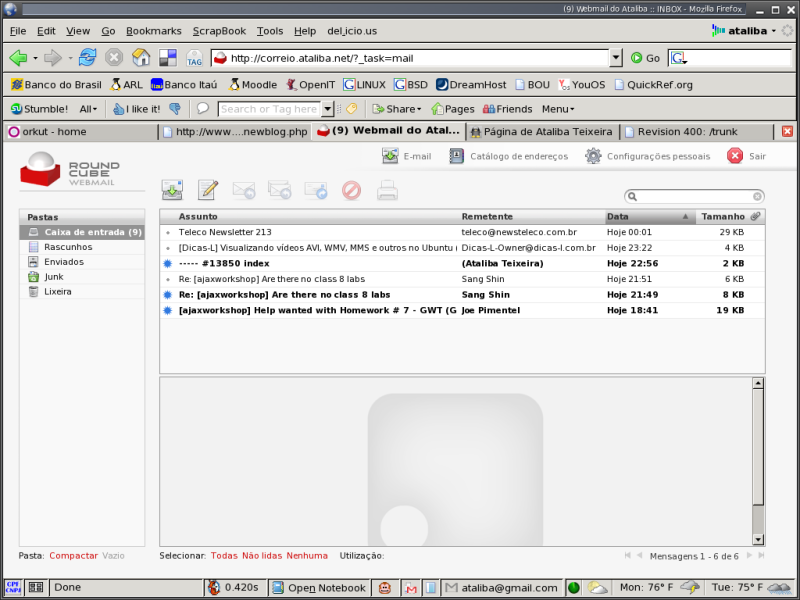Screen dimensions: 800x600
Task: Open Configurações pessoais
Action: [647, 156]
